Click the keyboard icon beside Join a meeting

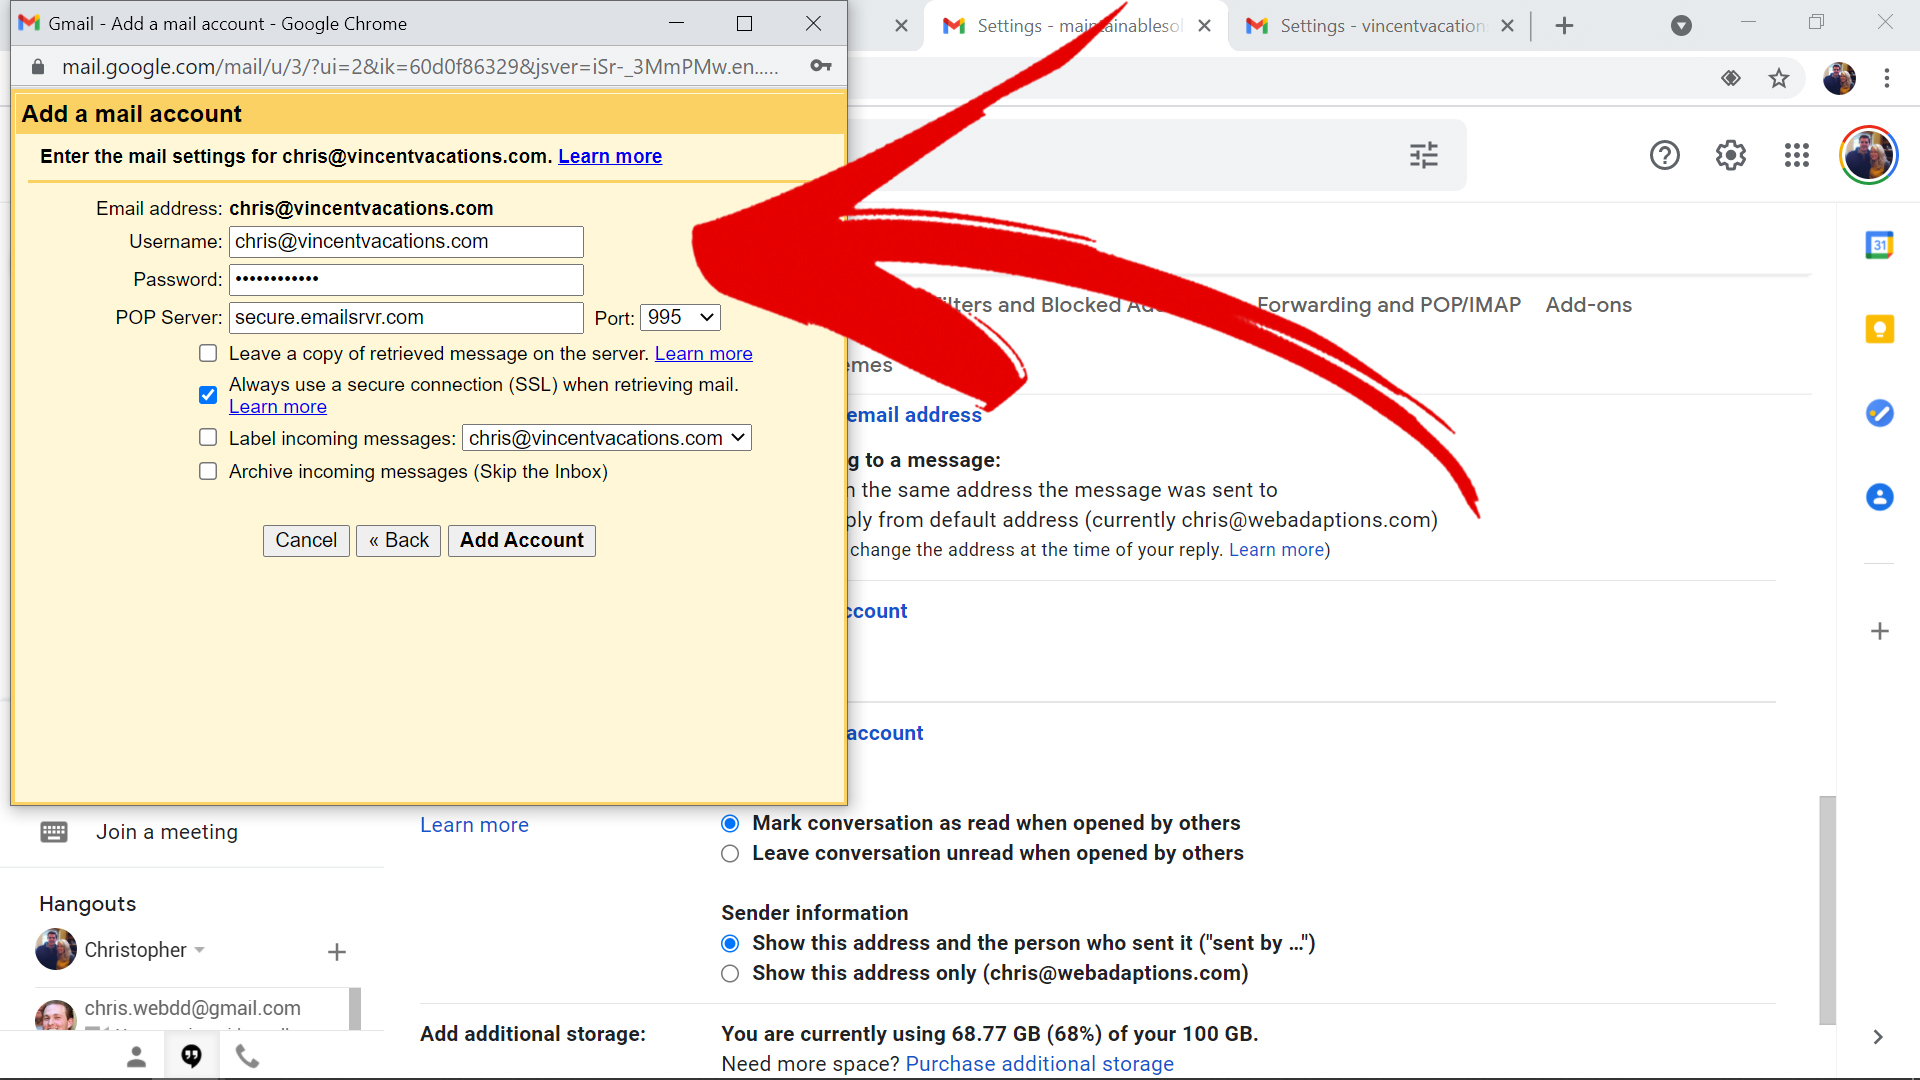54,832
